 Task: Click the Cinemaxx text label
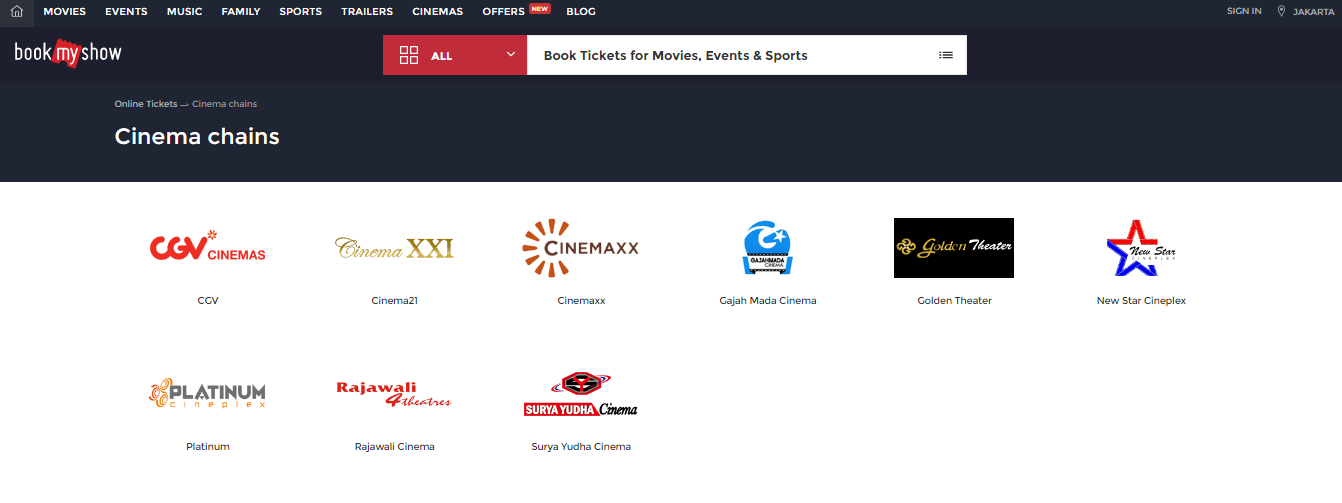point(581,300)
